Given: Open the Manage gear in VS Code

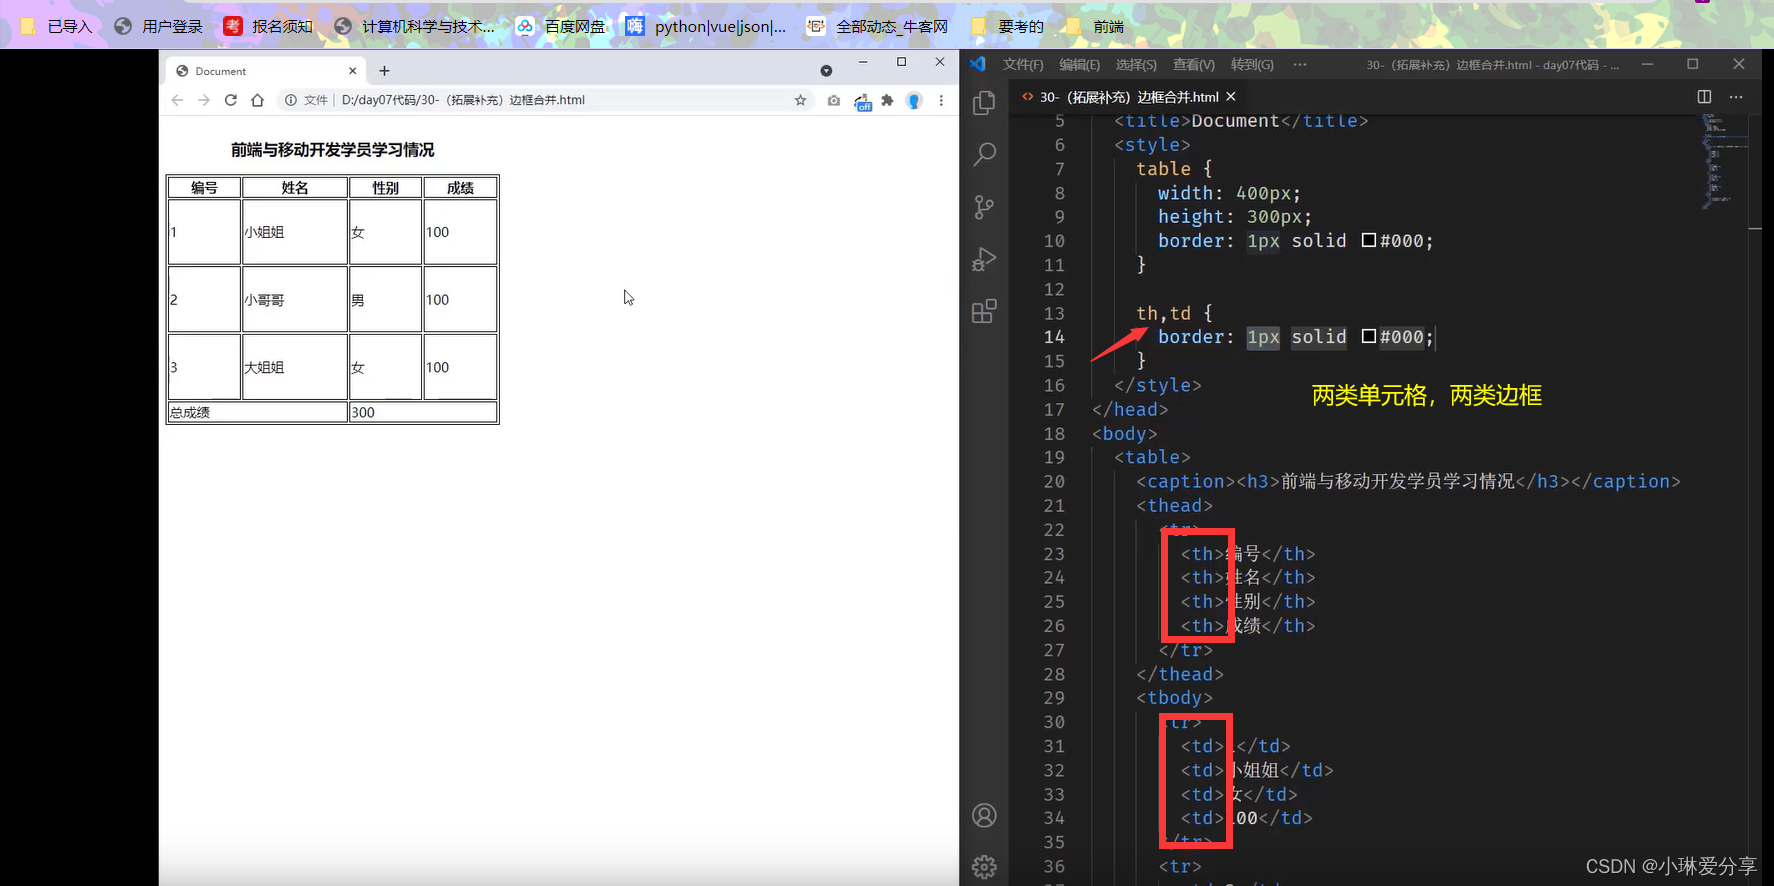Looking at the screenshot, I should [984, 867].
